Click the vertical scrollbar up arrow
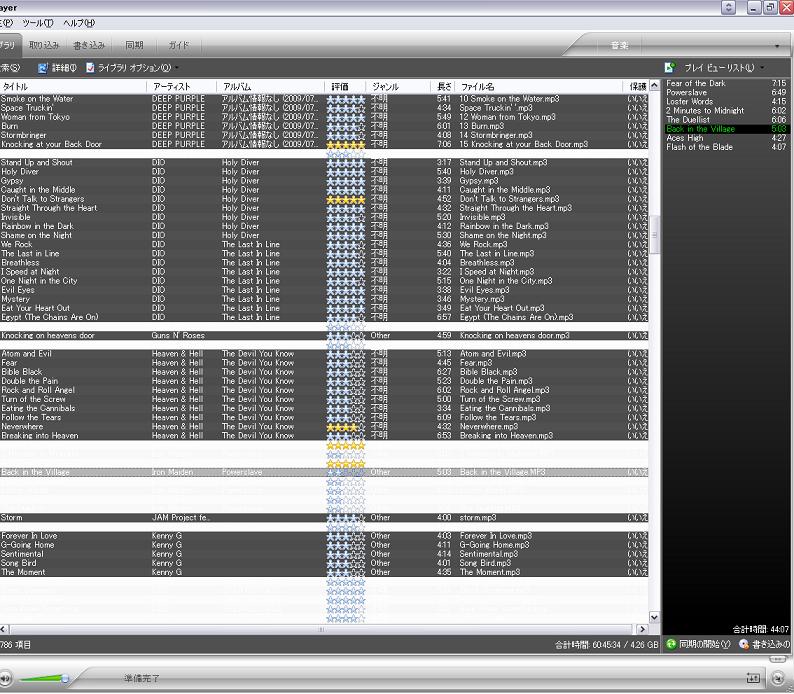Image resolution: width=794 pixels, height=694 pixels. point(654,86)
